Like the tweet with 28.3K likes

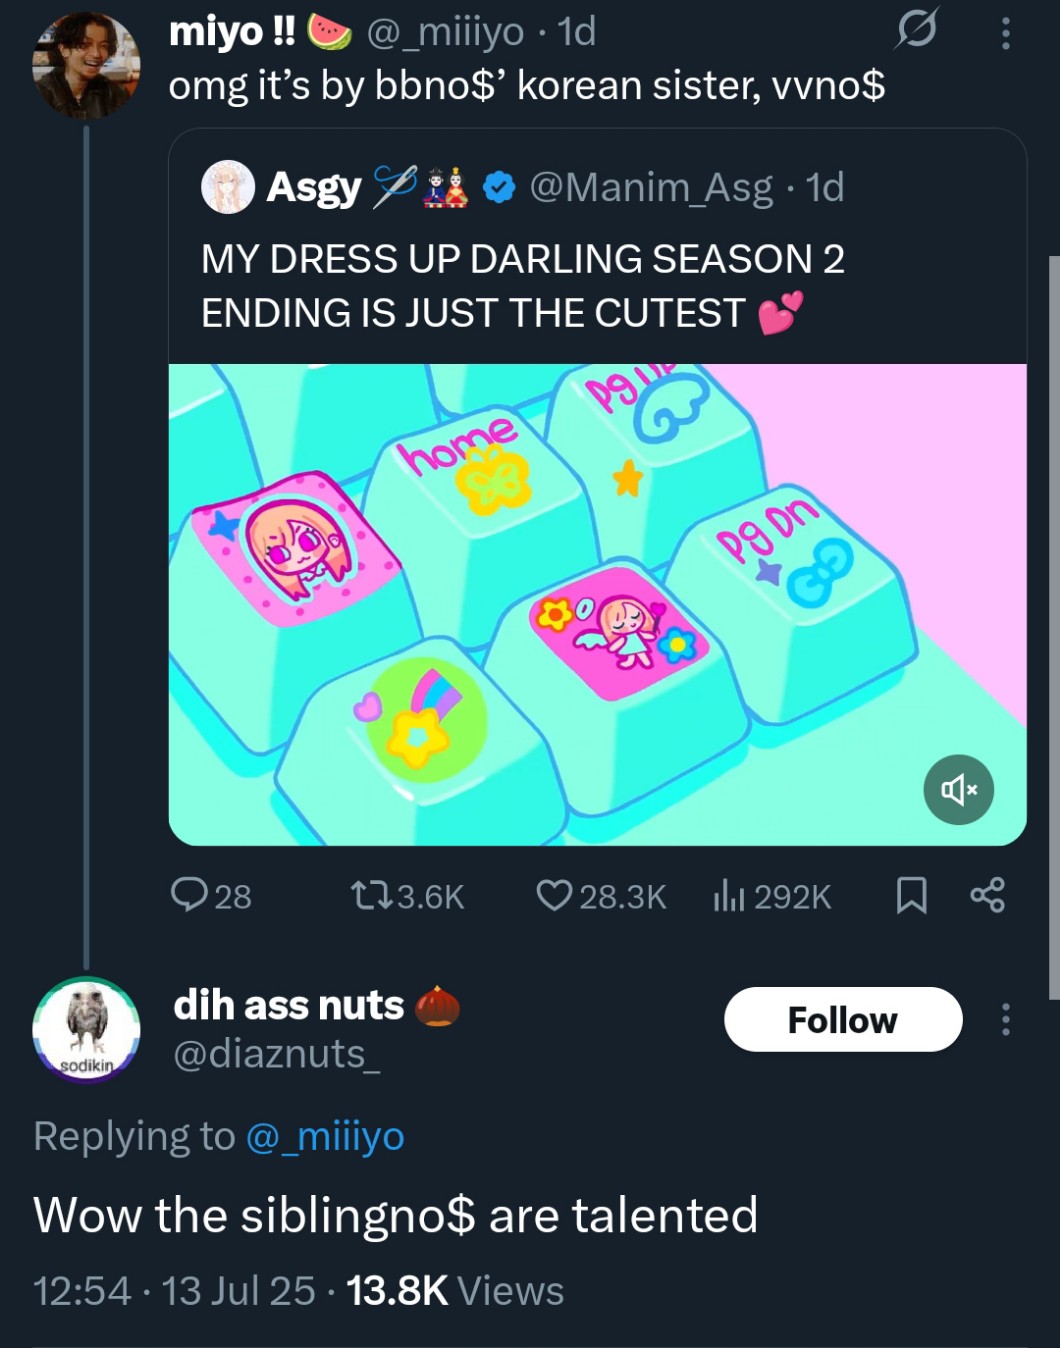click(554, 895)
